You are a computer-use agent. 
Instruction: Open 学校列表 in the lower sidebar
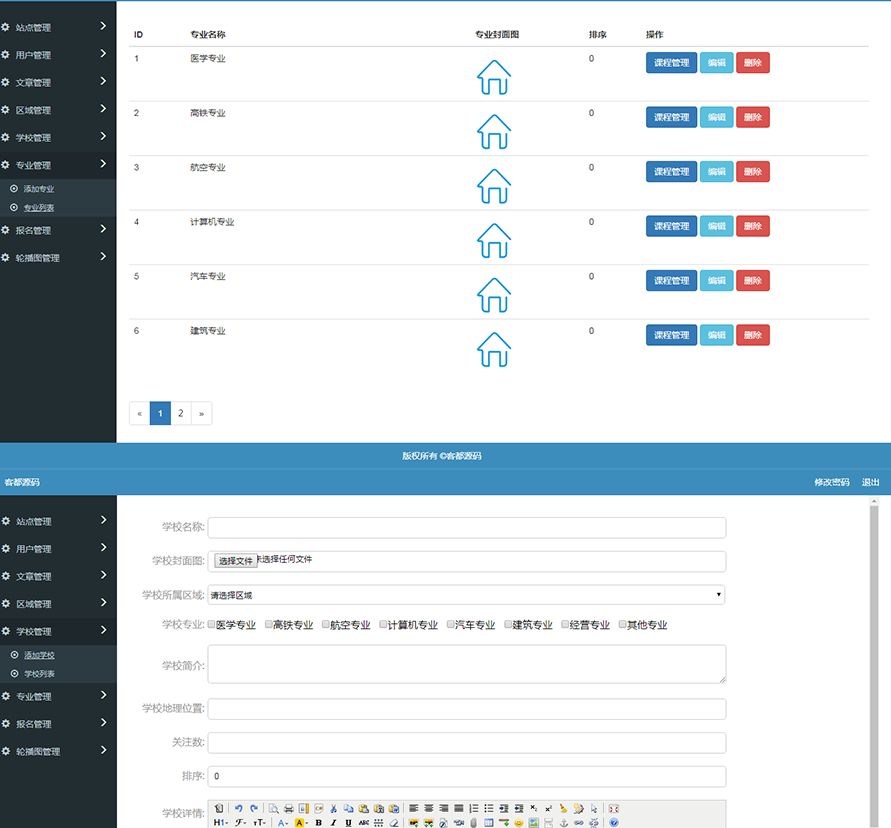39,674
